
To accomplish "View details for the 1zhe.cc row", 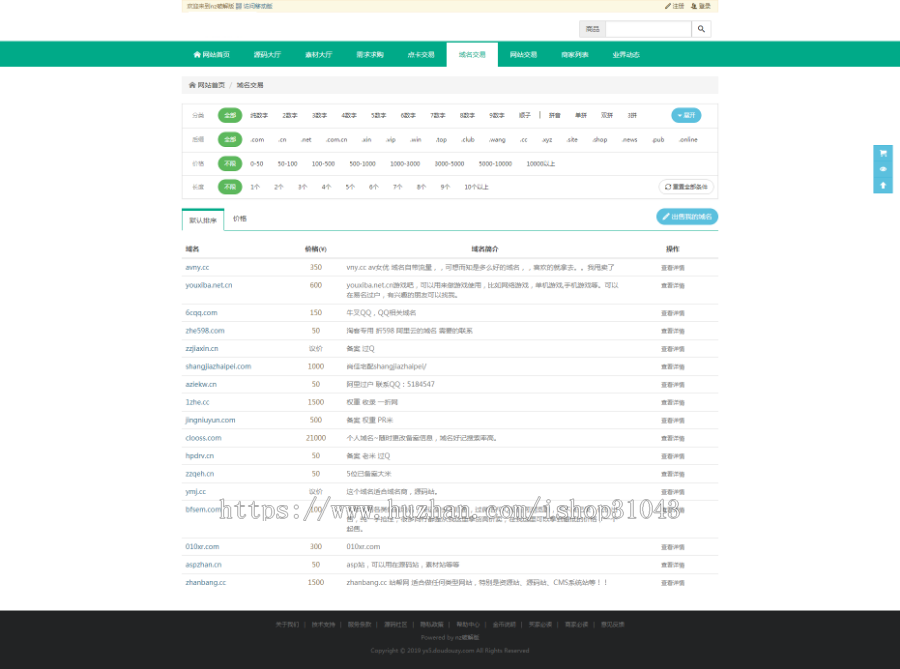I will point(673,403).
